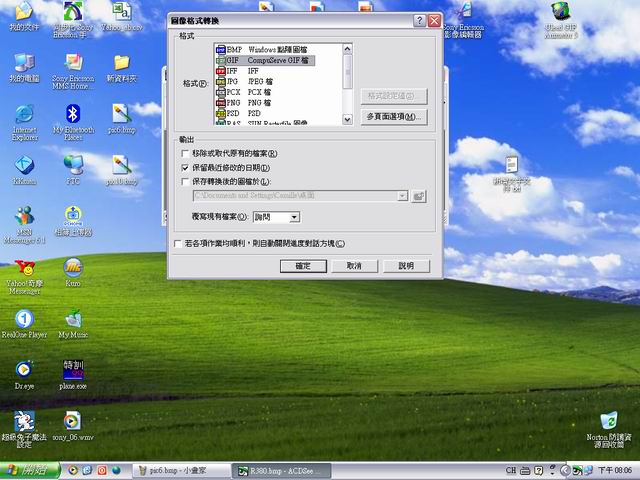Viewport: 640px width, 480px height.
Task: Select the IFF format row
Action: (237, 71)
